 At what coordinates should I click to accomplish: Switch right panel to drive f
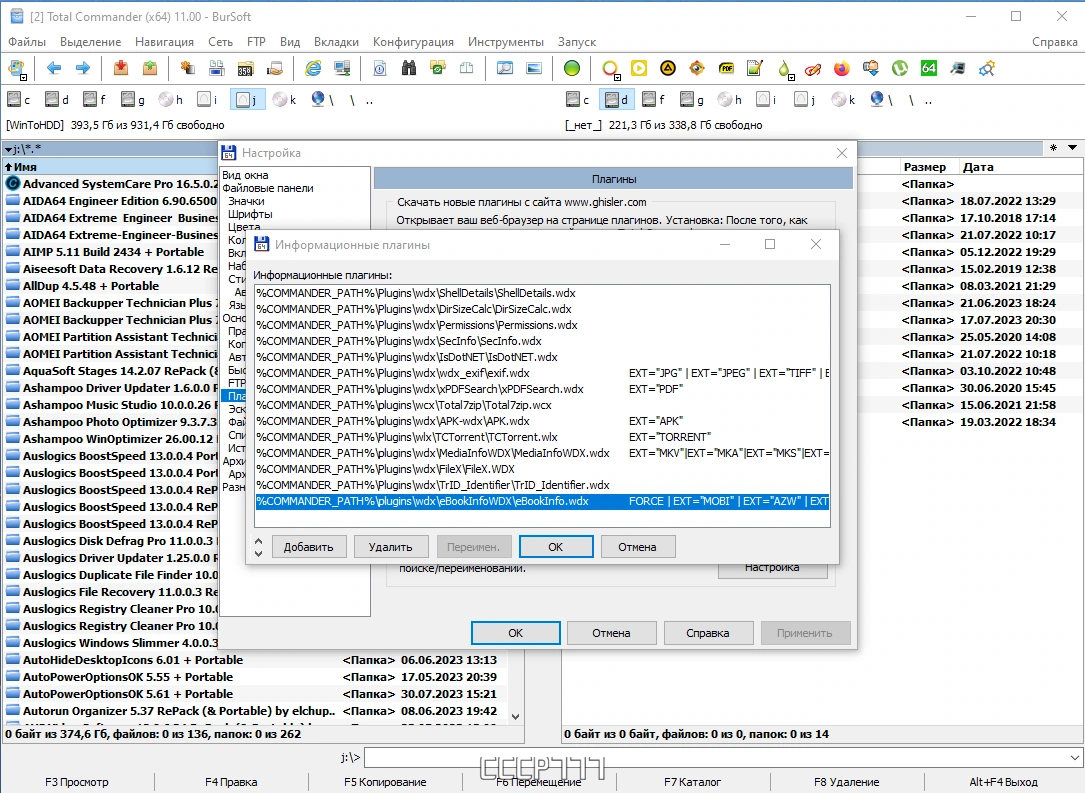tap(654, 100)
